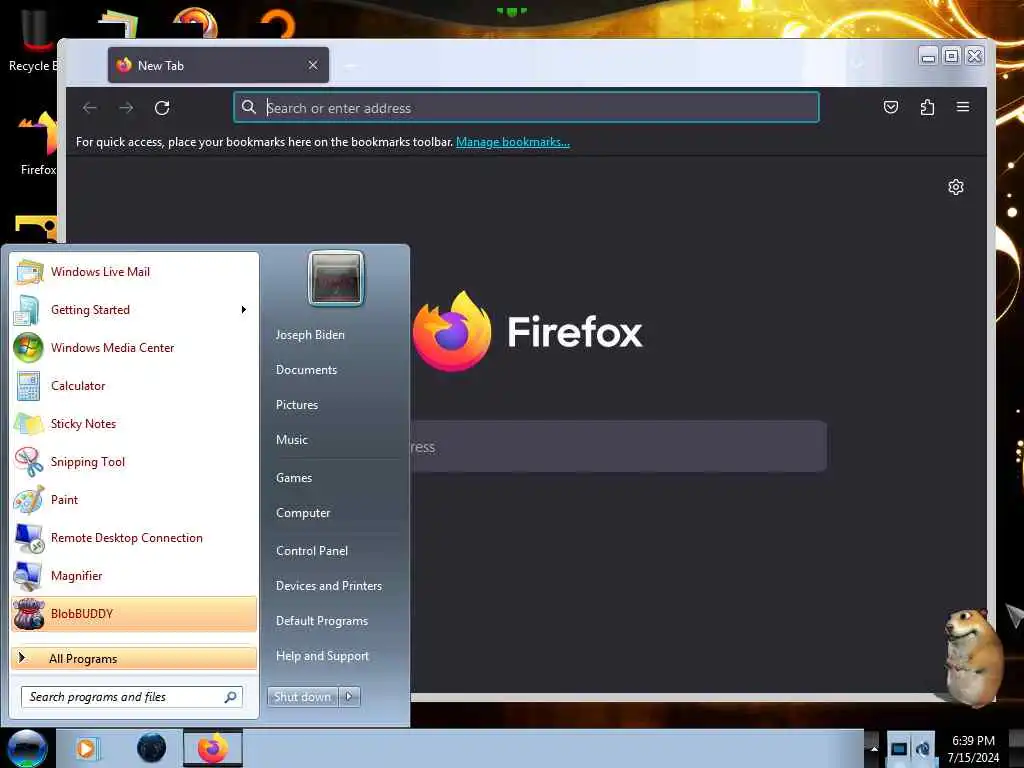Go back in Firefox
1024x768 pixels.
click(90, 108)
